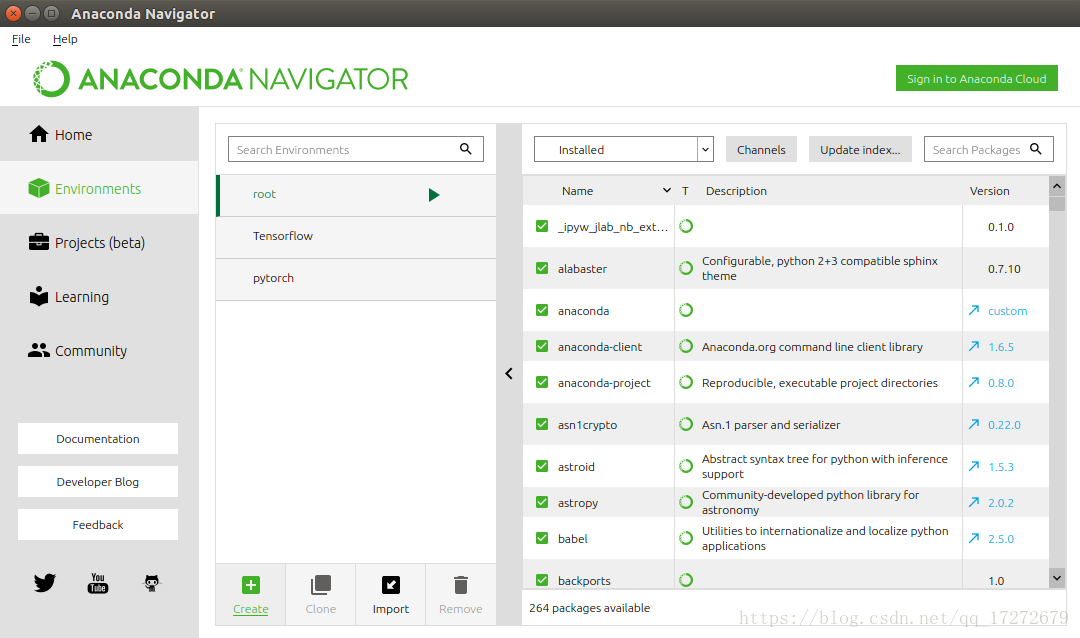Click the Feedback button

[98, 524]
